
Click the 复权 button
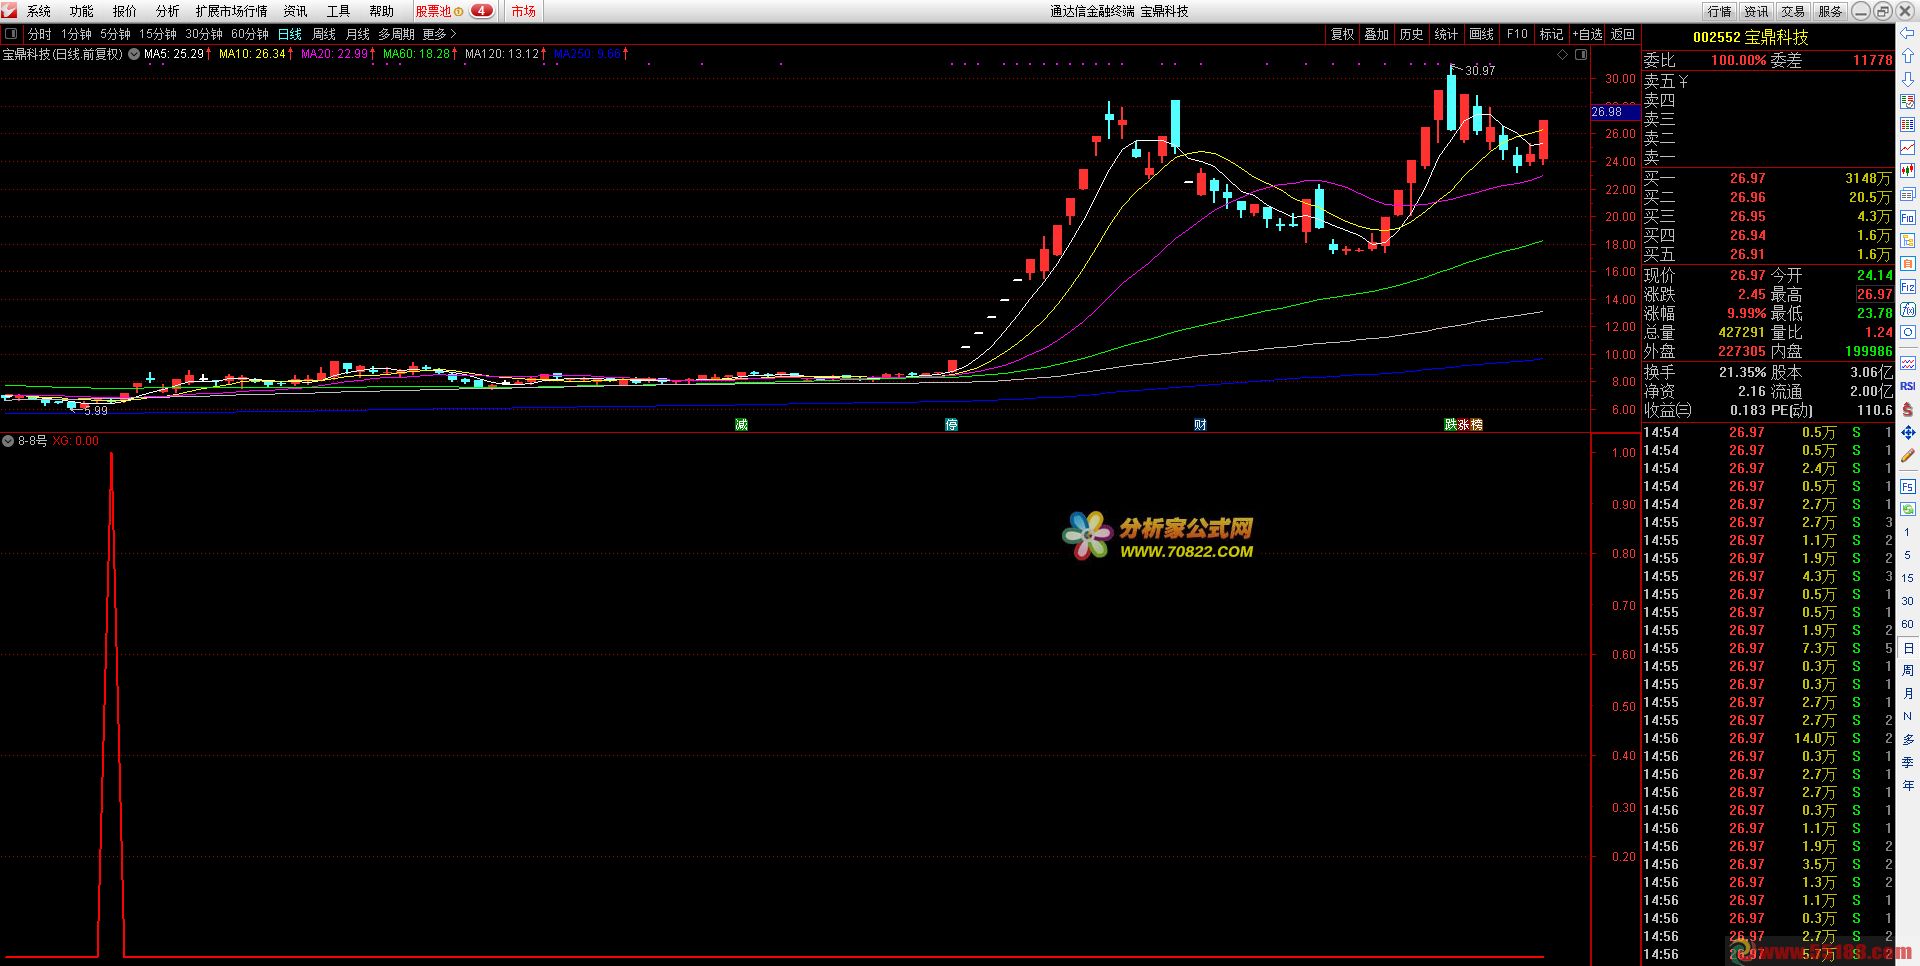1342,34
